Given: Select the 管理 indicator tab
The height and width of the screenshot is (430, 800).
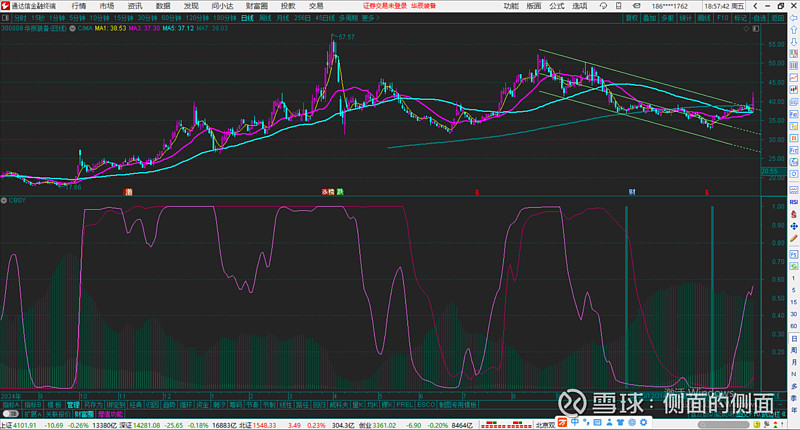Looking at the screenshot, I should point(73,404).
